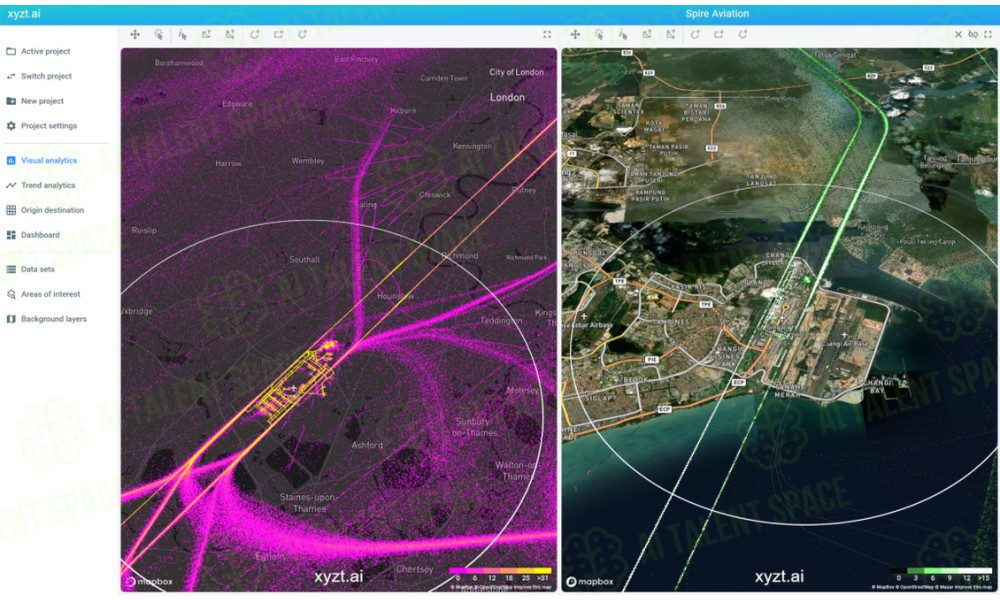
Task: Choose Switch project in sidebar
Action: coord(39,76)
